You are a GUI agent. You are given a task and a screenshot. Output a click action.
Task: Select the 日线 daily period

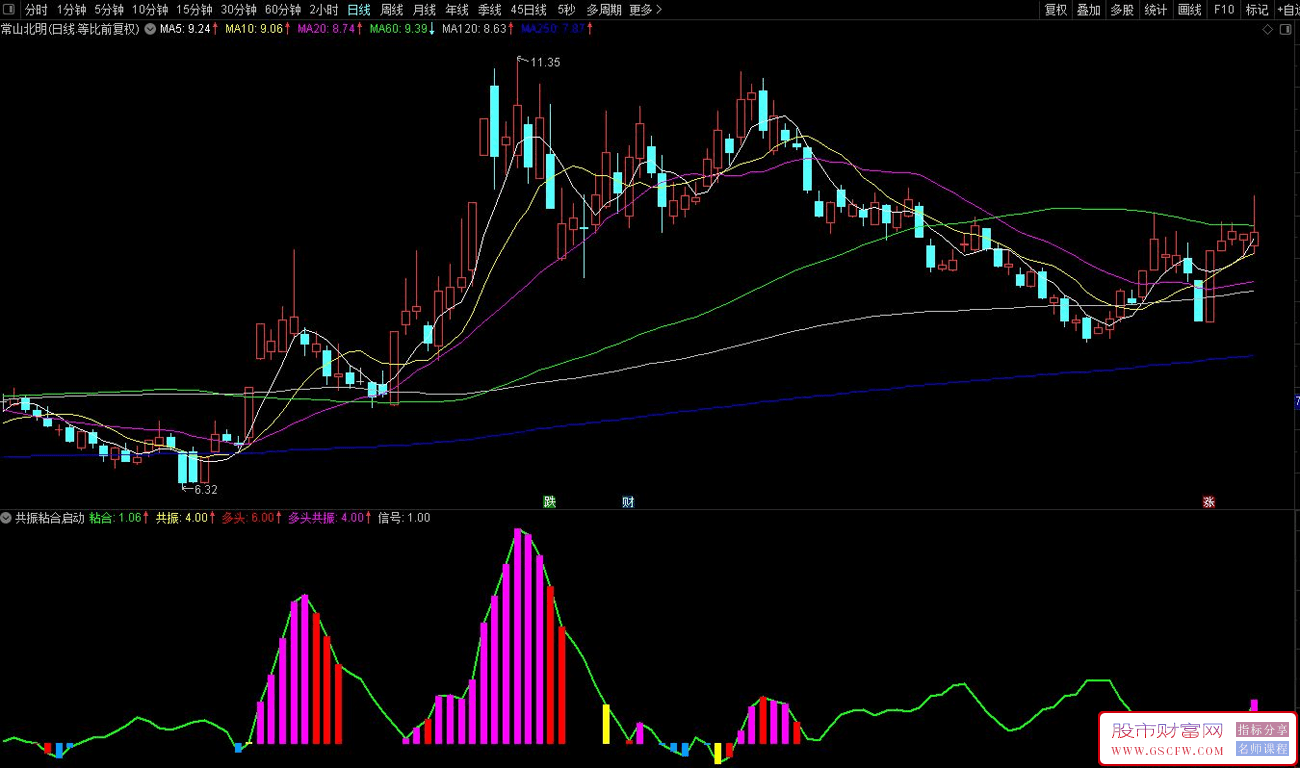358,10
